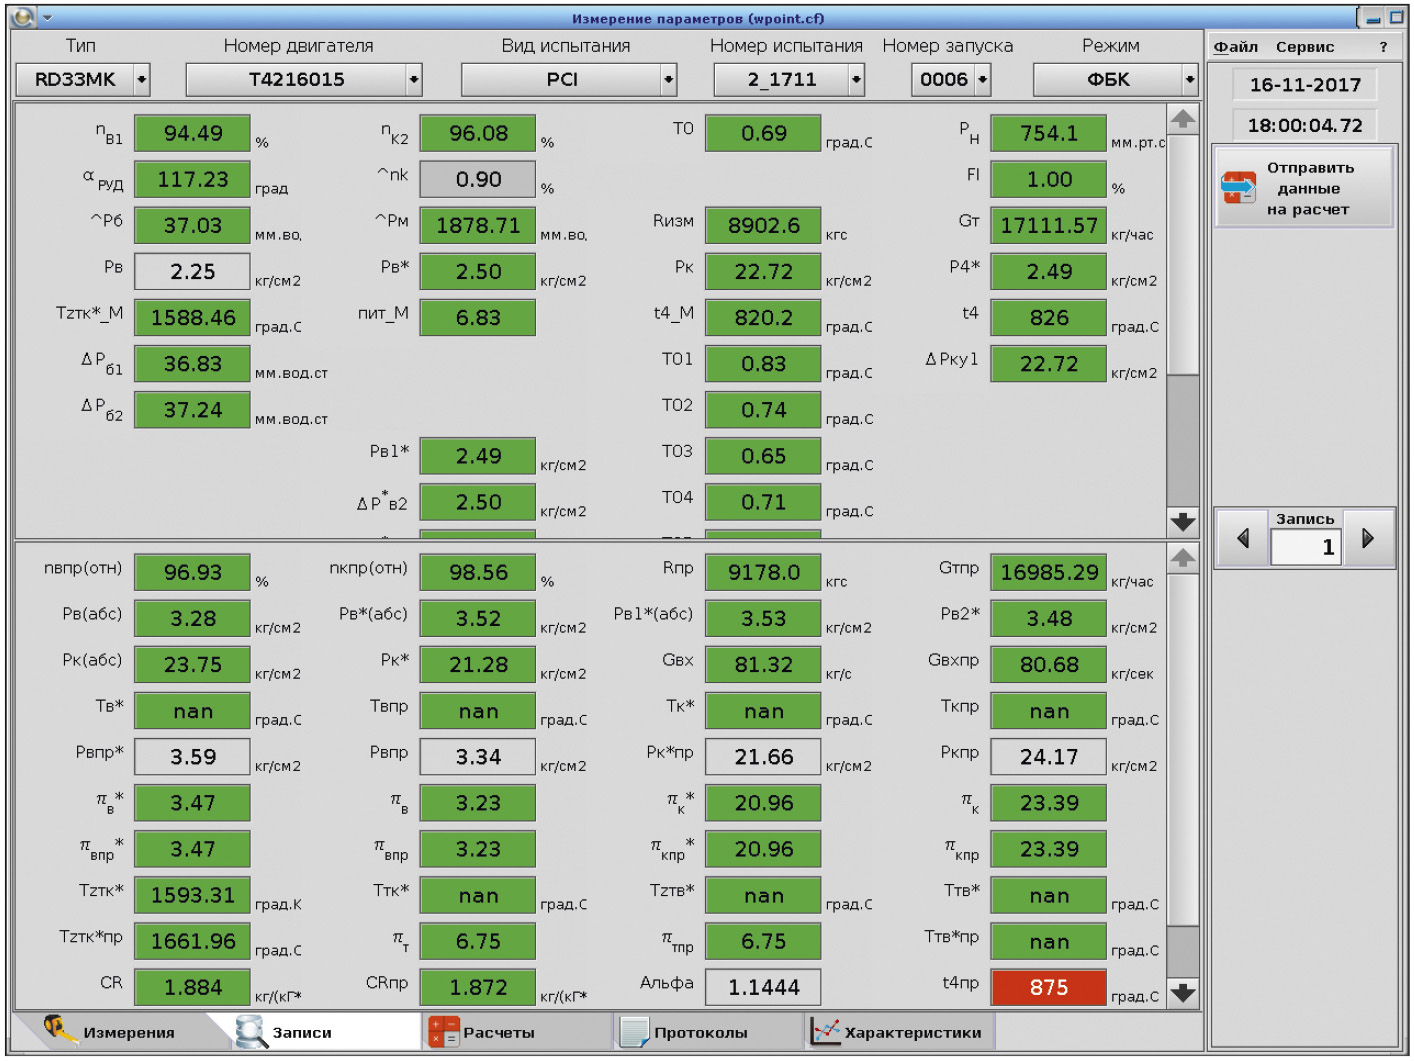Viewport: 1414px width, 1061px height.
Task: Click the date field 16-11-2017
Action: (1305, 85)
